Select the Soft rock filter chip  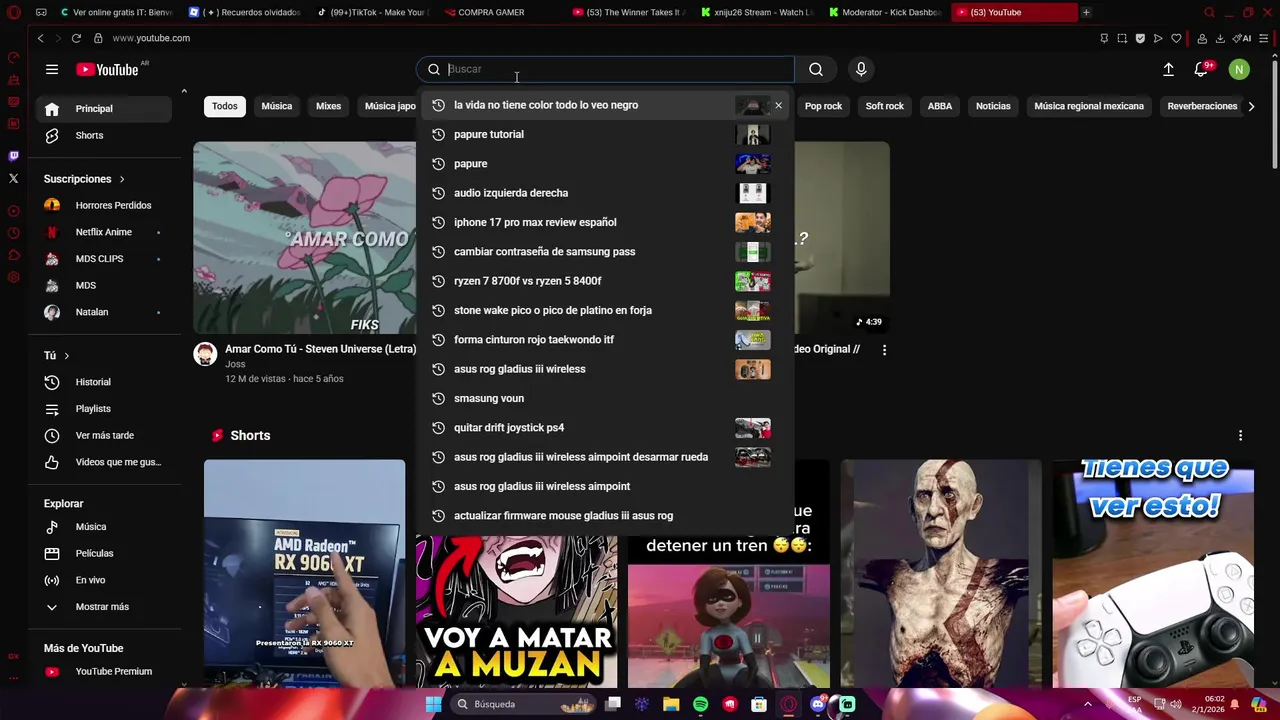[885, 106]
